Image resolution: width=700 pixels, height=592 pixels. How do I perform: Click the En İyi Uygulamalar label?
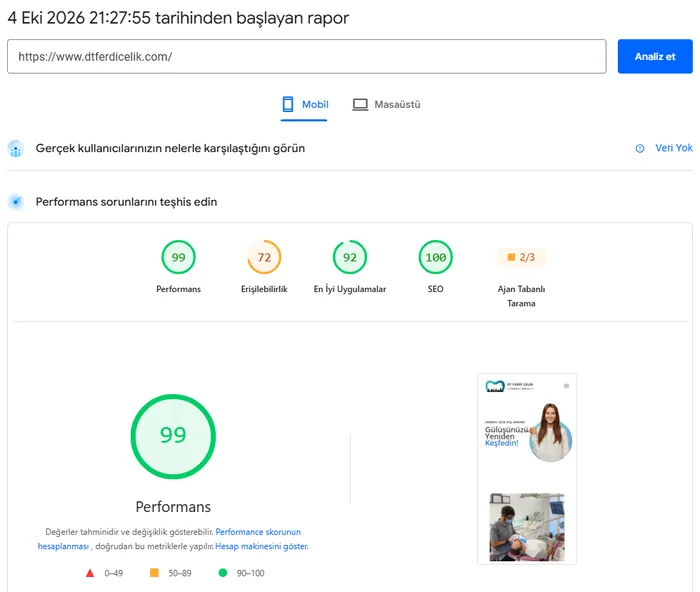pyautogui.click(x=350, y=289)
